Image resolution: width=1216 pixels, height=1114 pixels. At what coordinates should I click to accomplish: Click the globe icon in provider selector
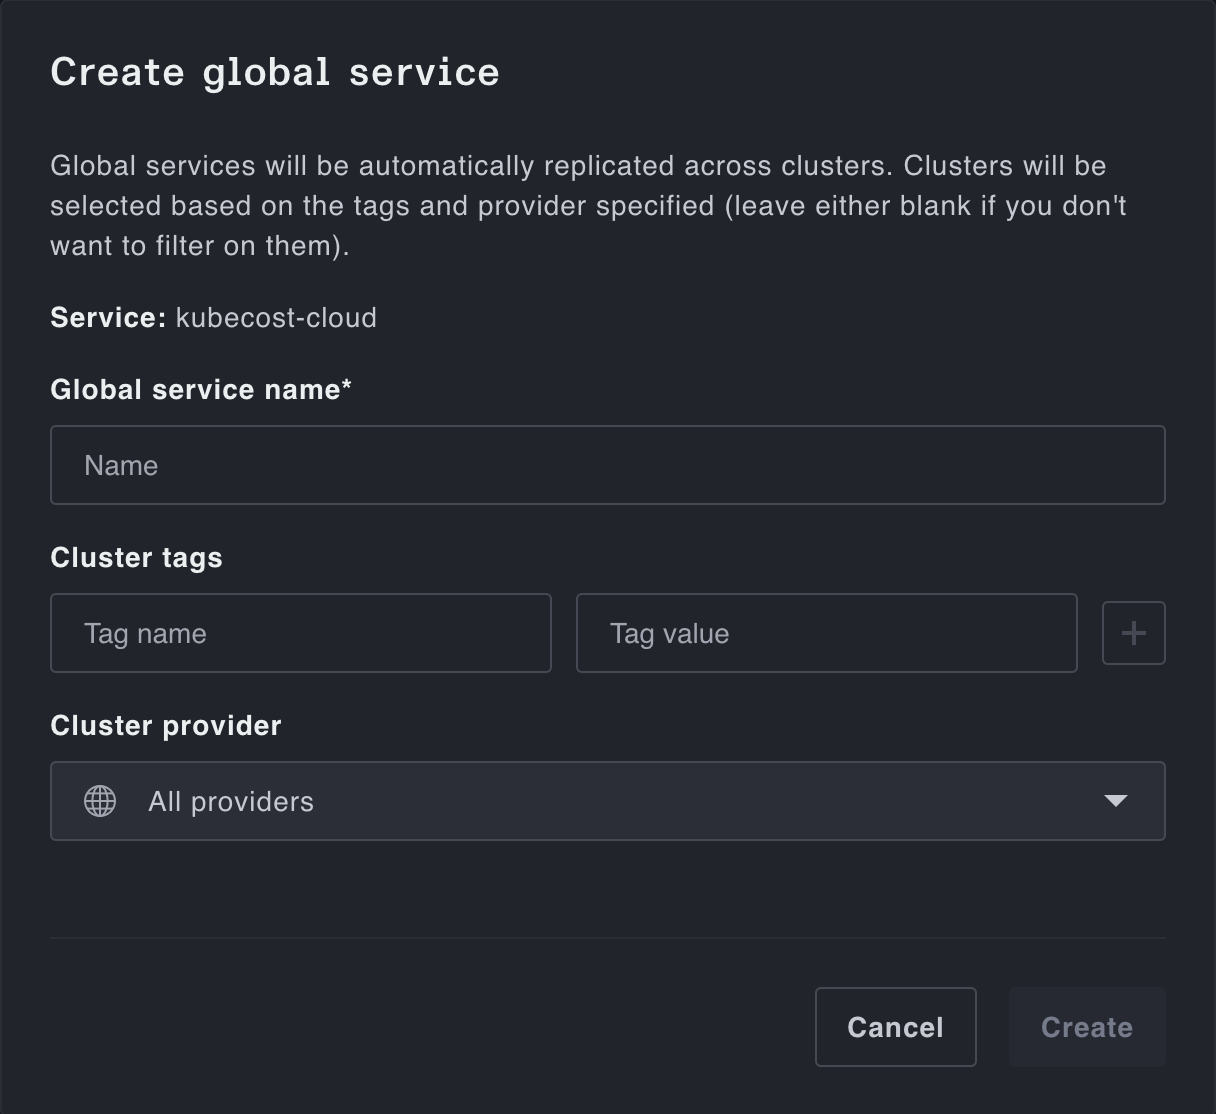[x=100, y=801]
